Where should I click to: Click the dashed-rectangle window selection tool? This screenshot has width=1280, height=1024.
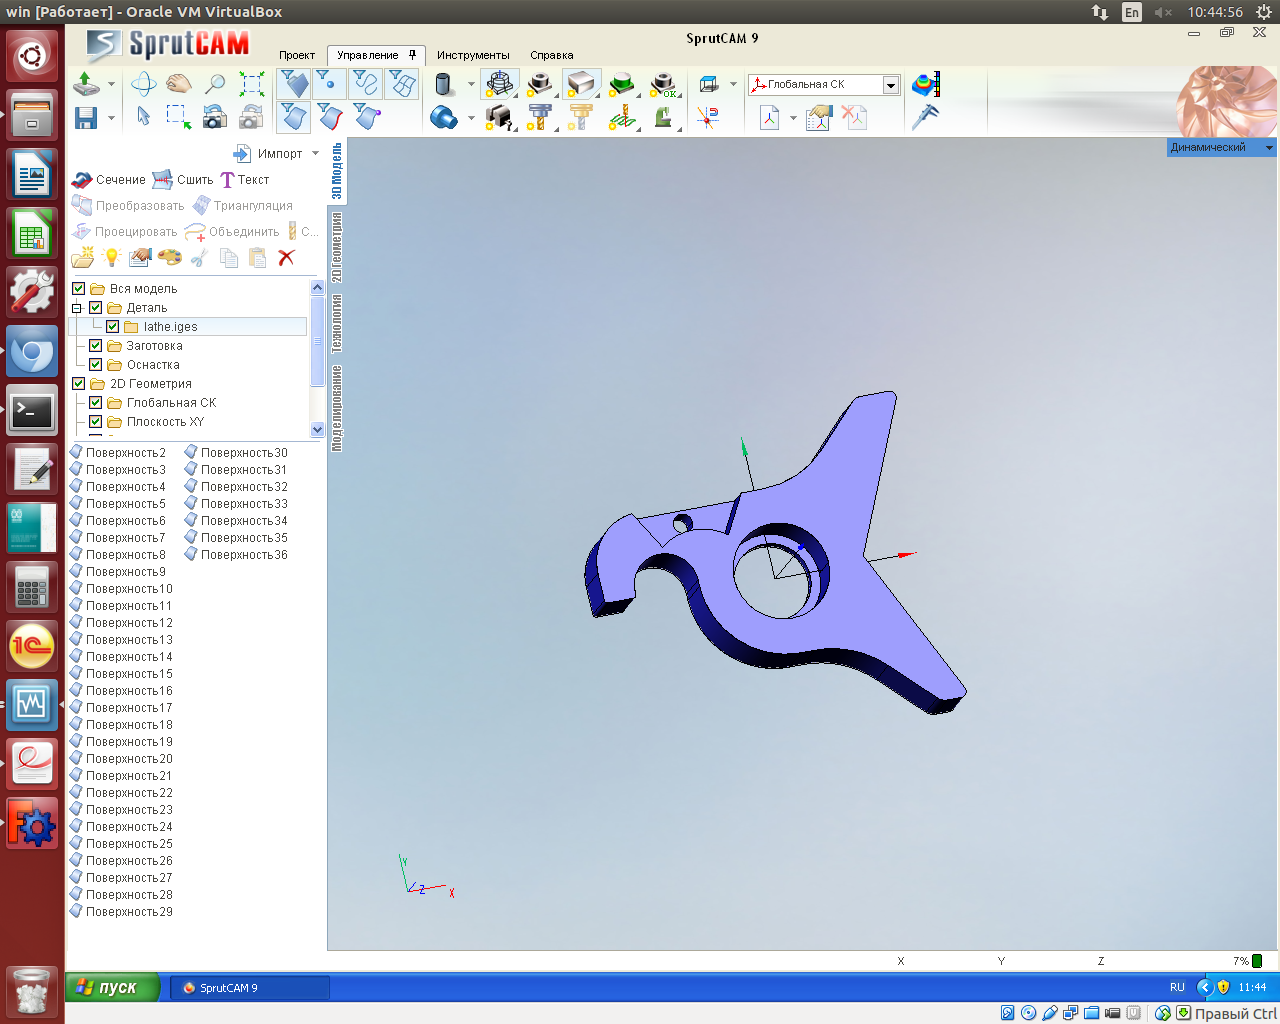pyautogui.click(x=179, y=117)
